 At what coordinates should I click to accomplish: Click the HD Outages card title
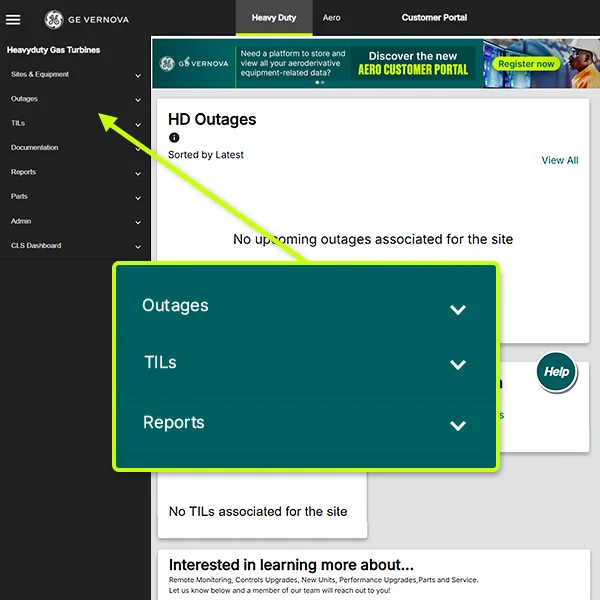(212, 119)
